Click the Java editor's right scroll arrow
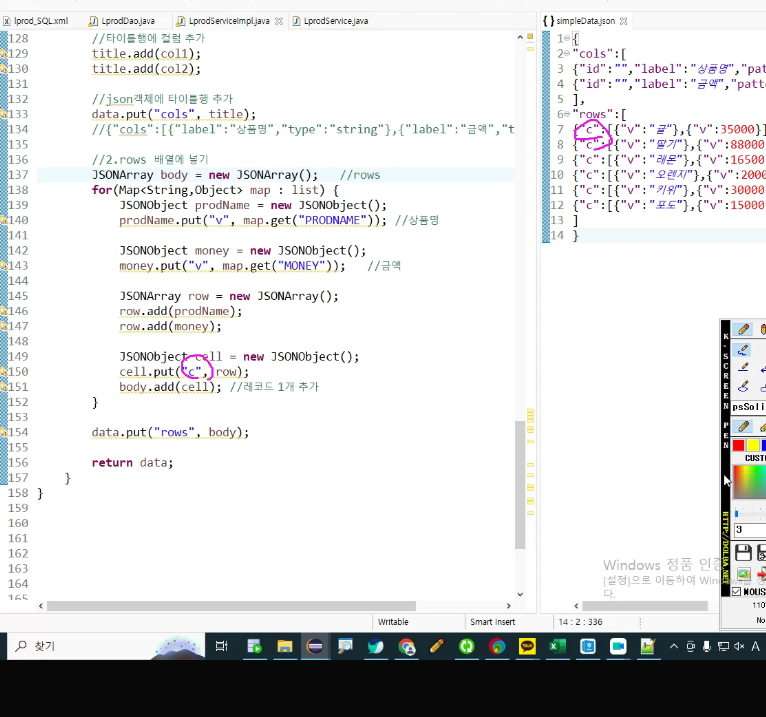The image size is (766, 717). pos(509,606)
